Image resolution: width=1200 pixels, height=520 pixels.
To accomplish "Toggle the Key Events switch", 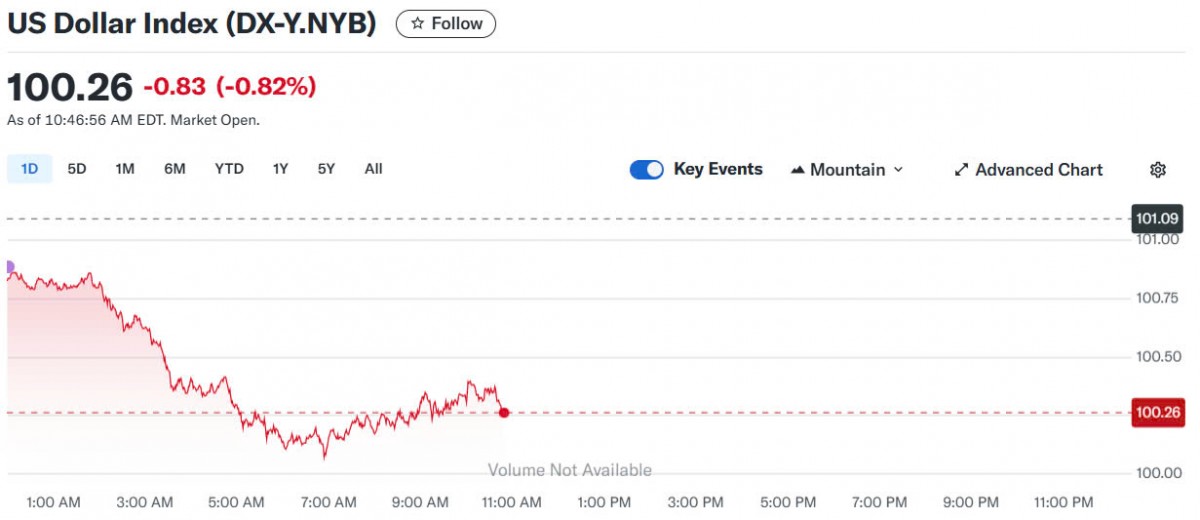I will (x=646, y=170).
